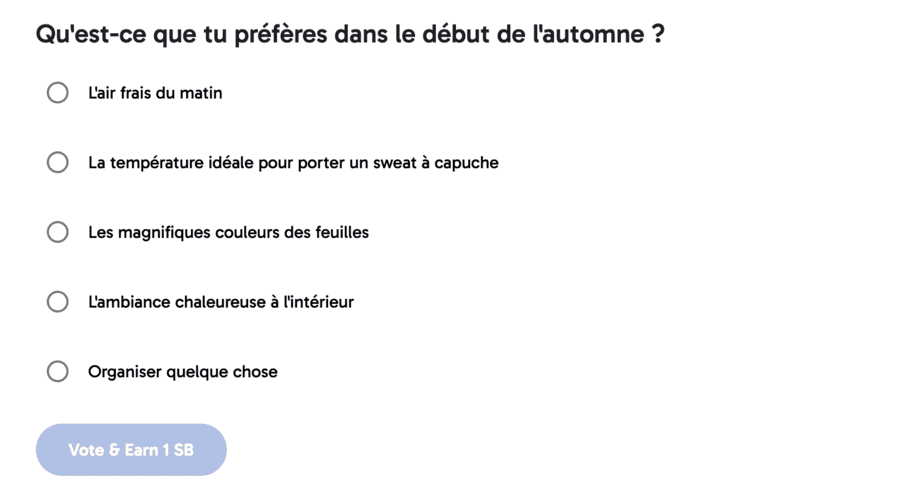Vote for the fresh morning air circle
The height and width of the screenshot is (490, 900).
click(x=58, y=93)
